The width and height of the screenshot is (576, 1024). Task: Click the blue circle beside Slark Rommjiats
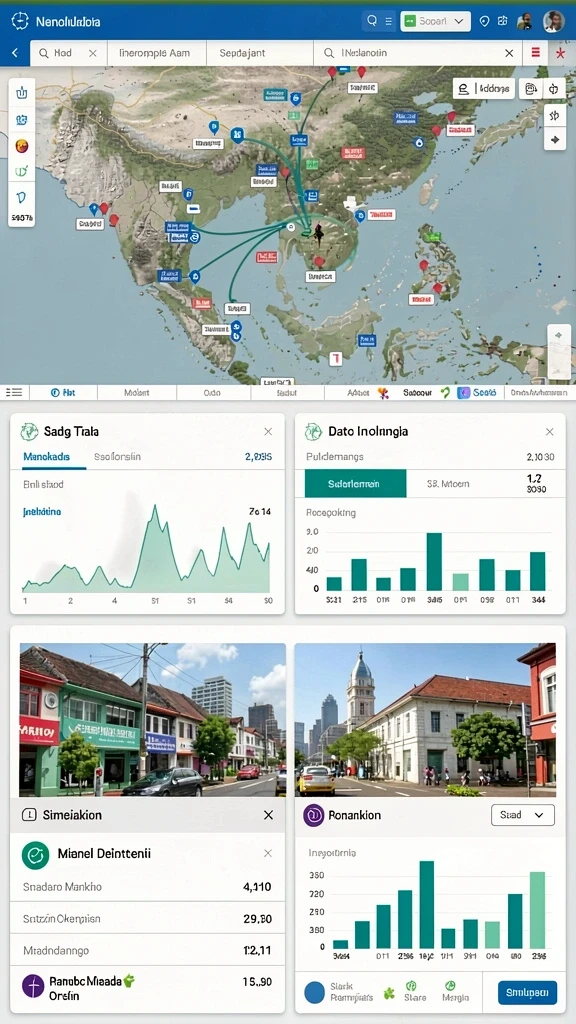tap(315, 992)
